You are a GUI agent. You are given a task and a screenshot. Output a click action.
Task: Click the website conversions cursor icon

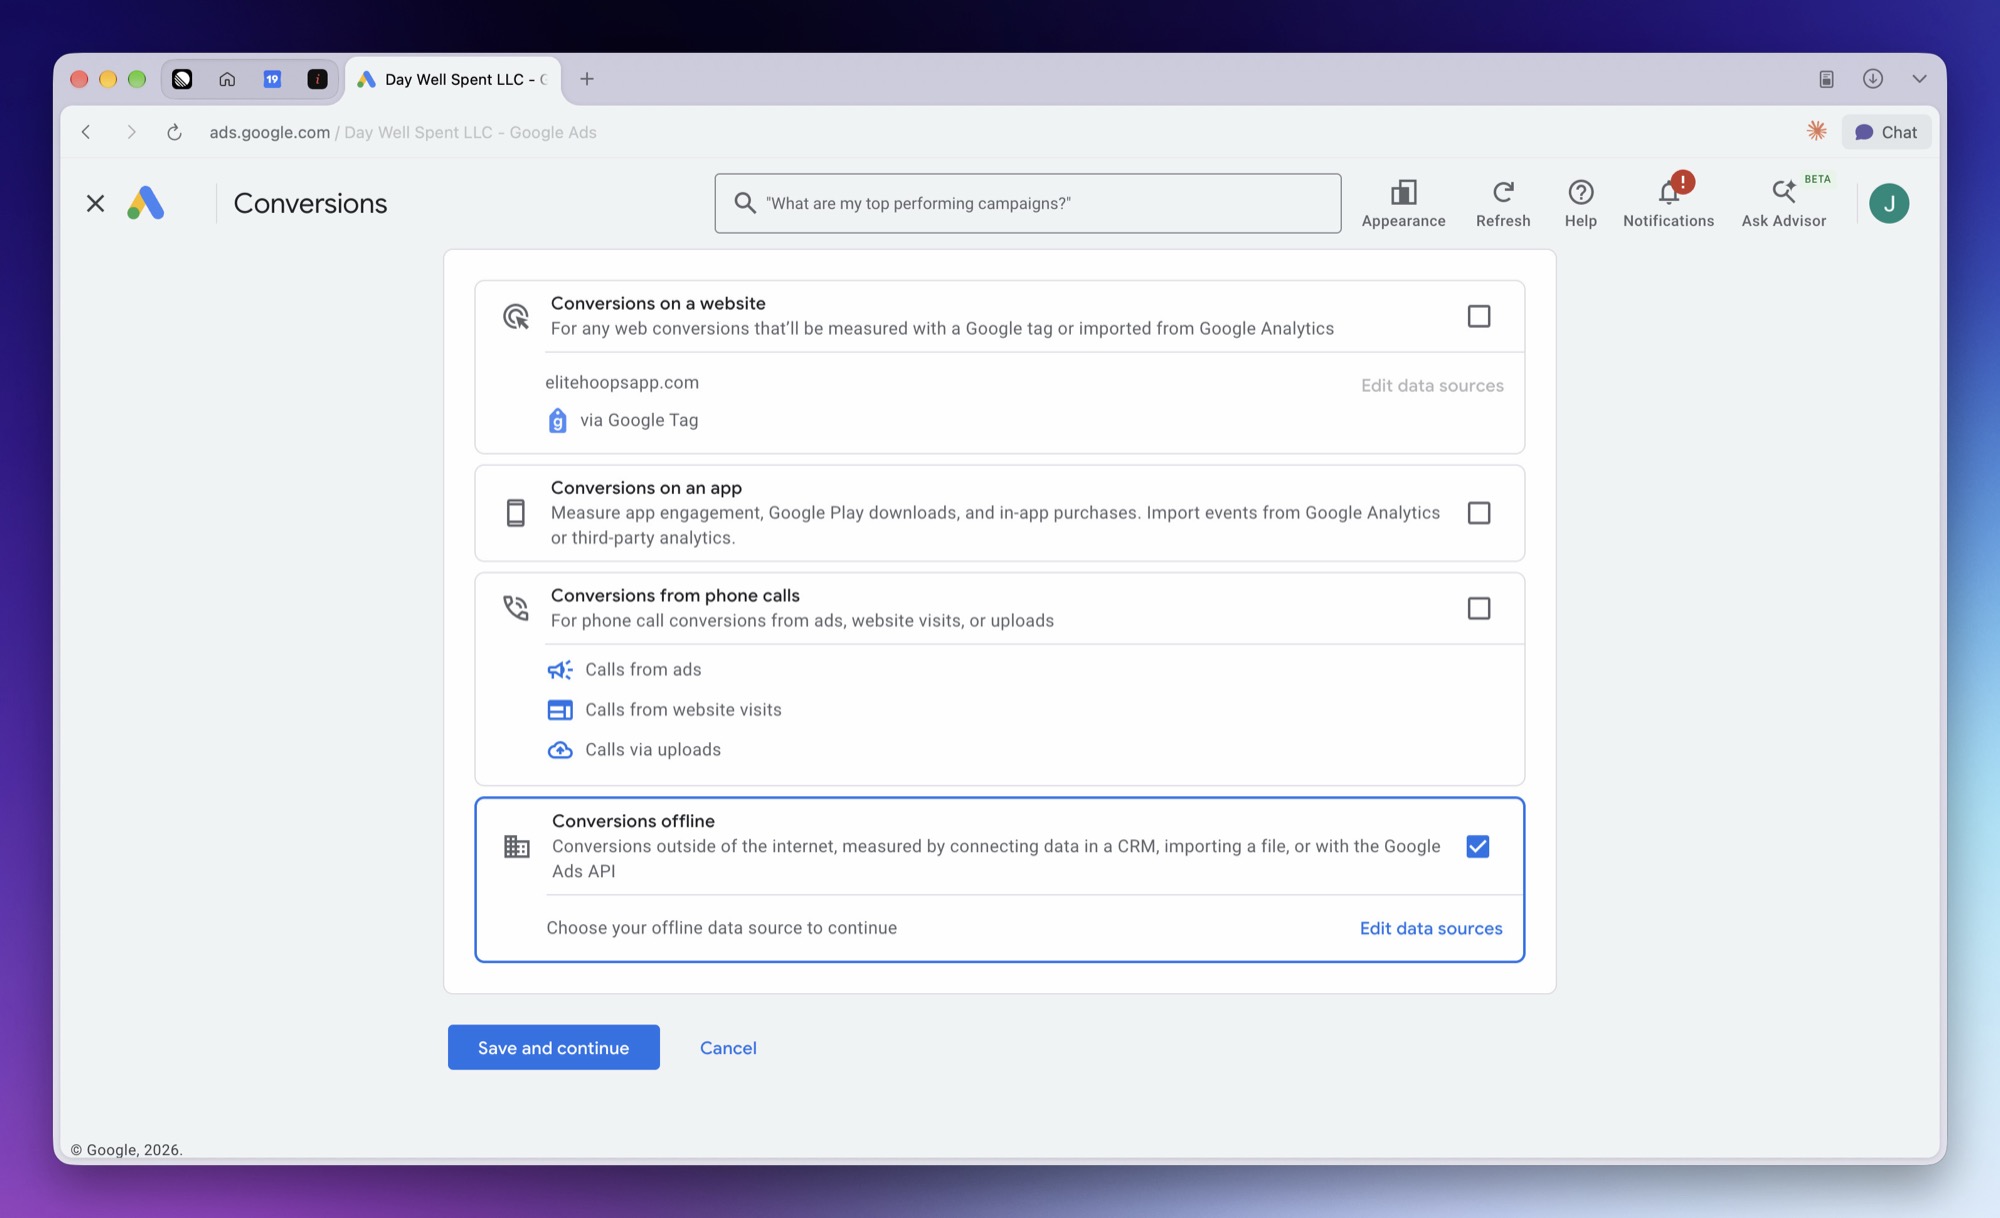click(x=516, y=317)
